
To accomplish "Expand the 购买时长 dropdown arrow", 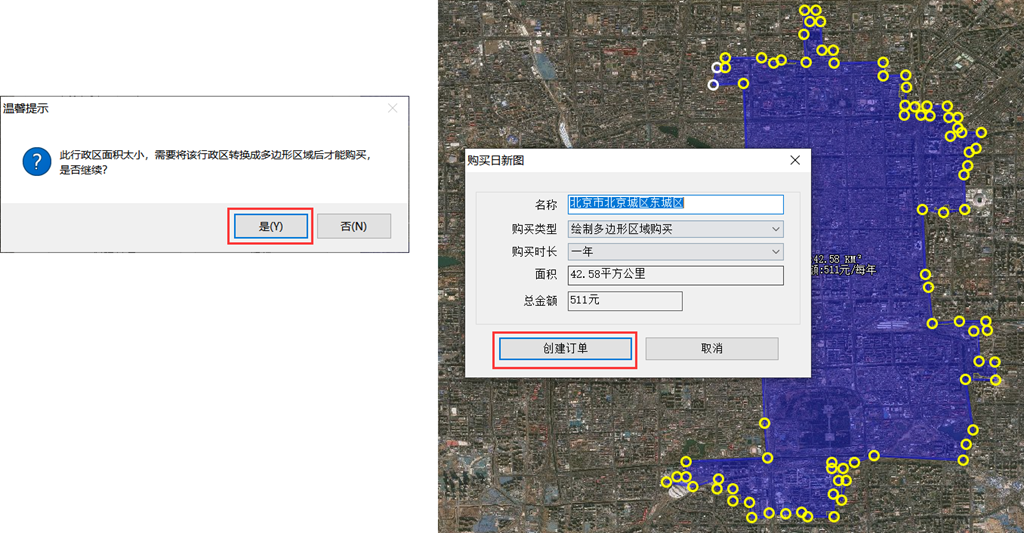I will point(775,251).
